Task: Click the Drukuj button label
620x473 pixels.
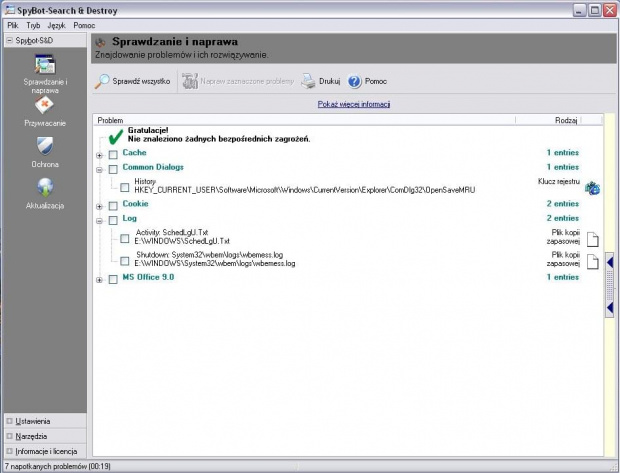Action: [329, 81]
